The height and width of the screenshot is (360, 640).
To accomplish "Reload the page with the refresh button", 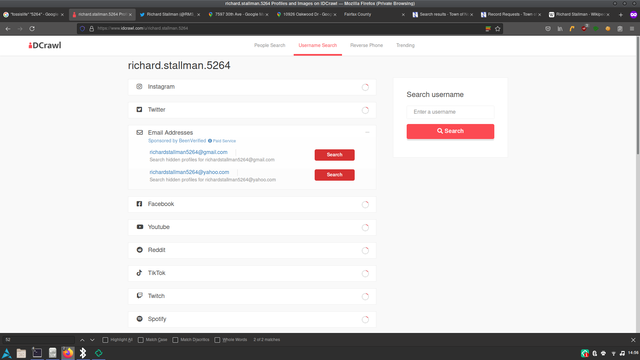I will (32, 29).
